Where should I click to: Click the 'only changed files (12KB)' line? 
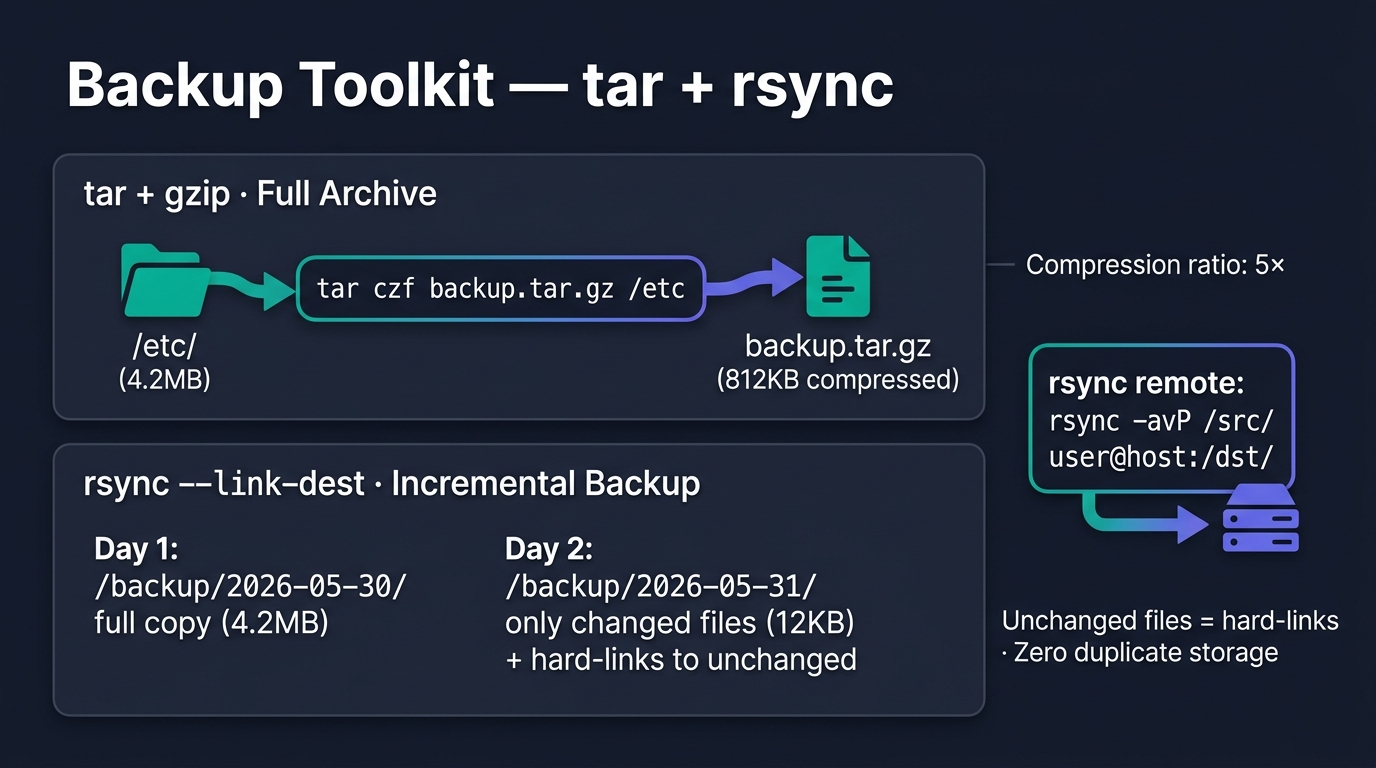[680, 623]
